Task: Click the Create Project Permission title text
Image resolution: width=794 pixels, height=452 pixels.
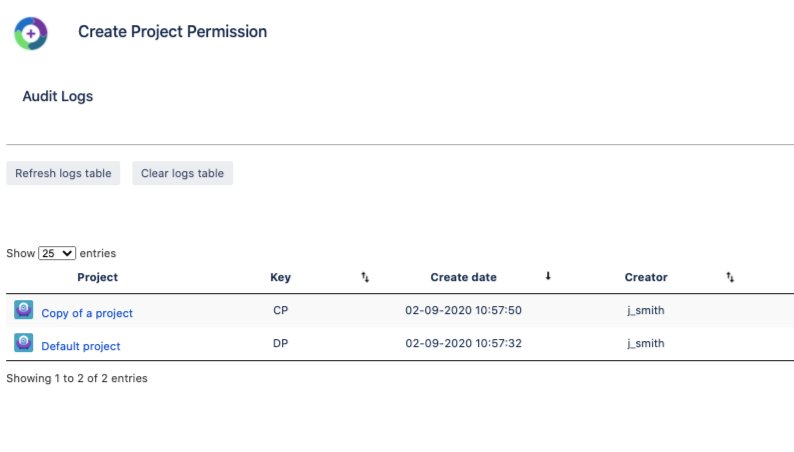Action: pyautogui.click(x=173, y=32)
